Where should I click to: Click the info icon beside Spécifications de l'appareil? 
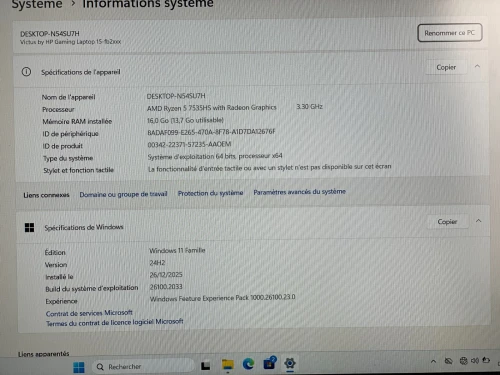(x=26, y=72)
